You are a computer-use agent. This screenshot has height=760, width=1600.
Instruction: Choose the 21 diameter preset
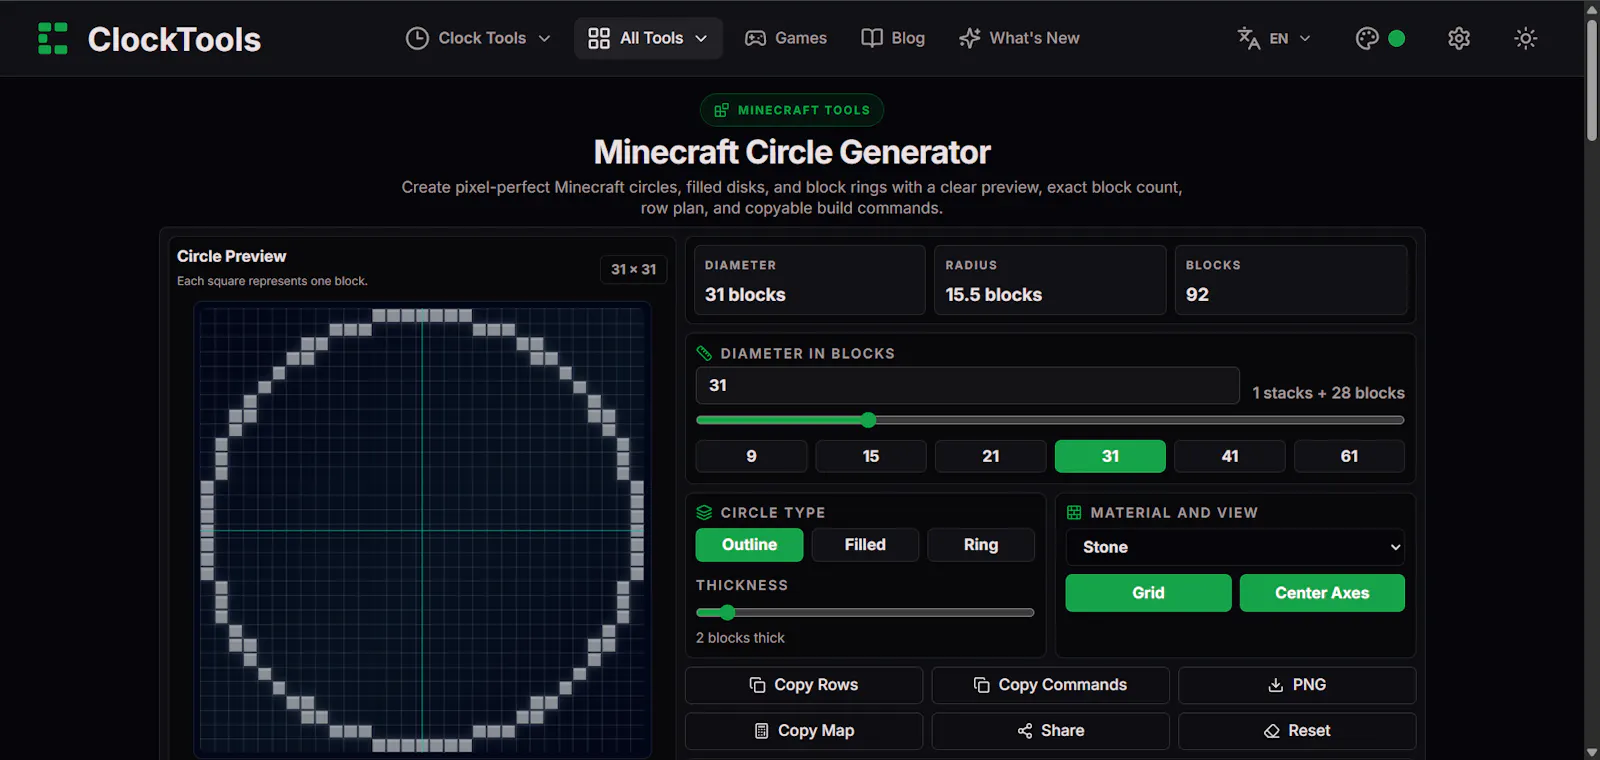(991, 456)
